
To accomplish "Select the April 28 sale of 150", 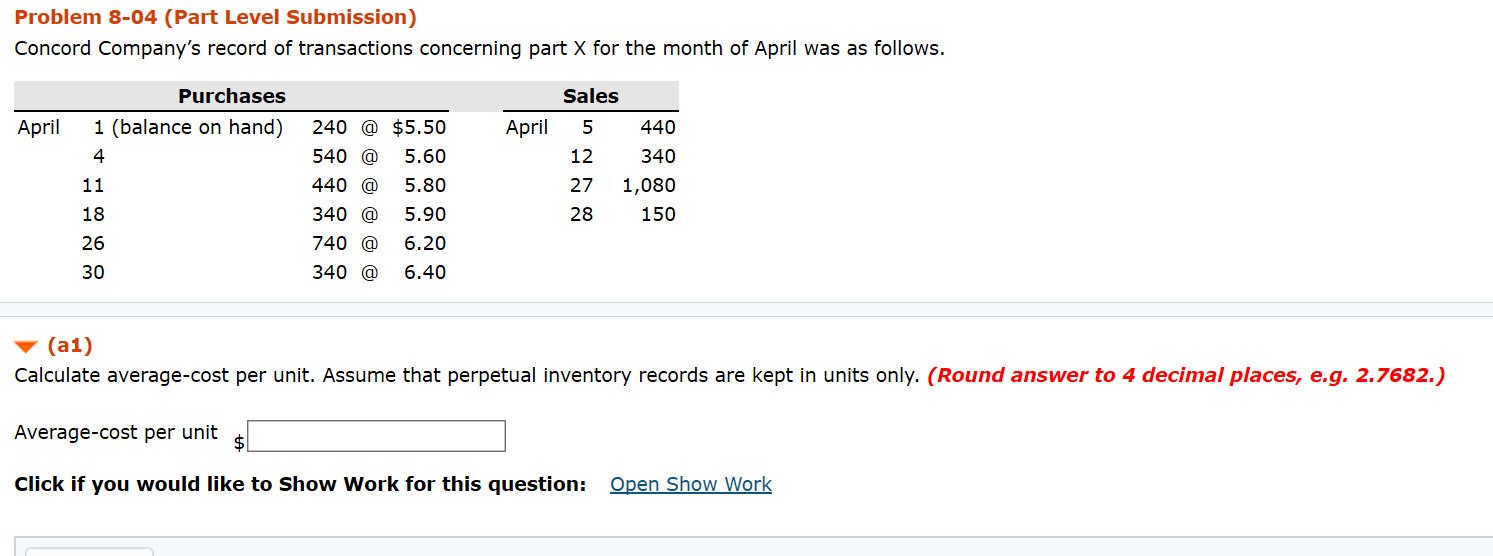I will (658, 214).
